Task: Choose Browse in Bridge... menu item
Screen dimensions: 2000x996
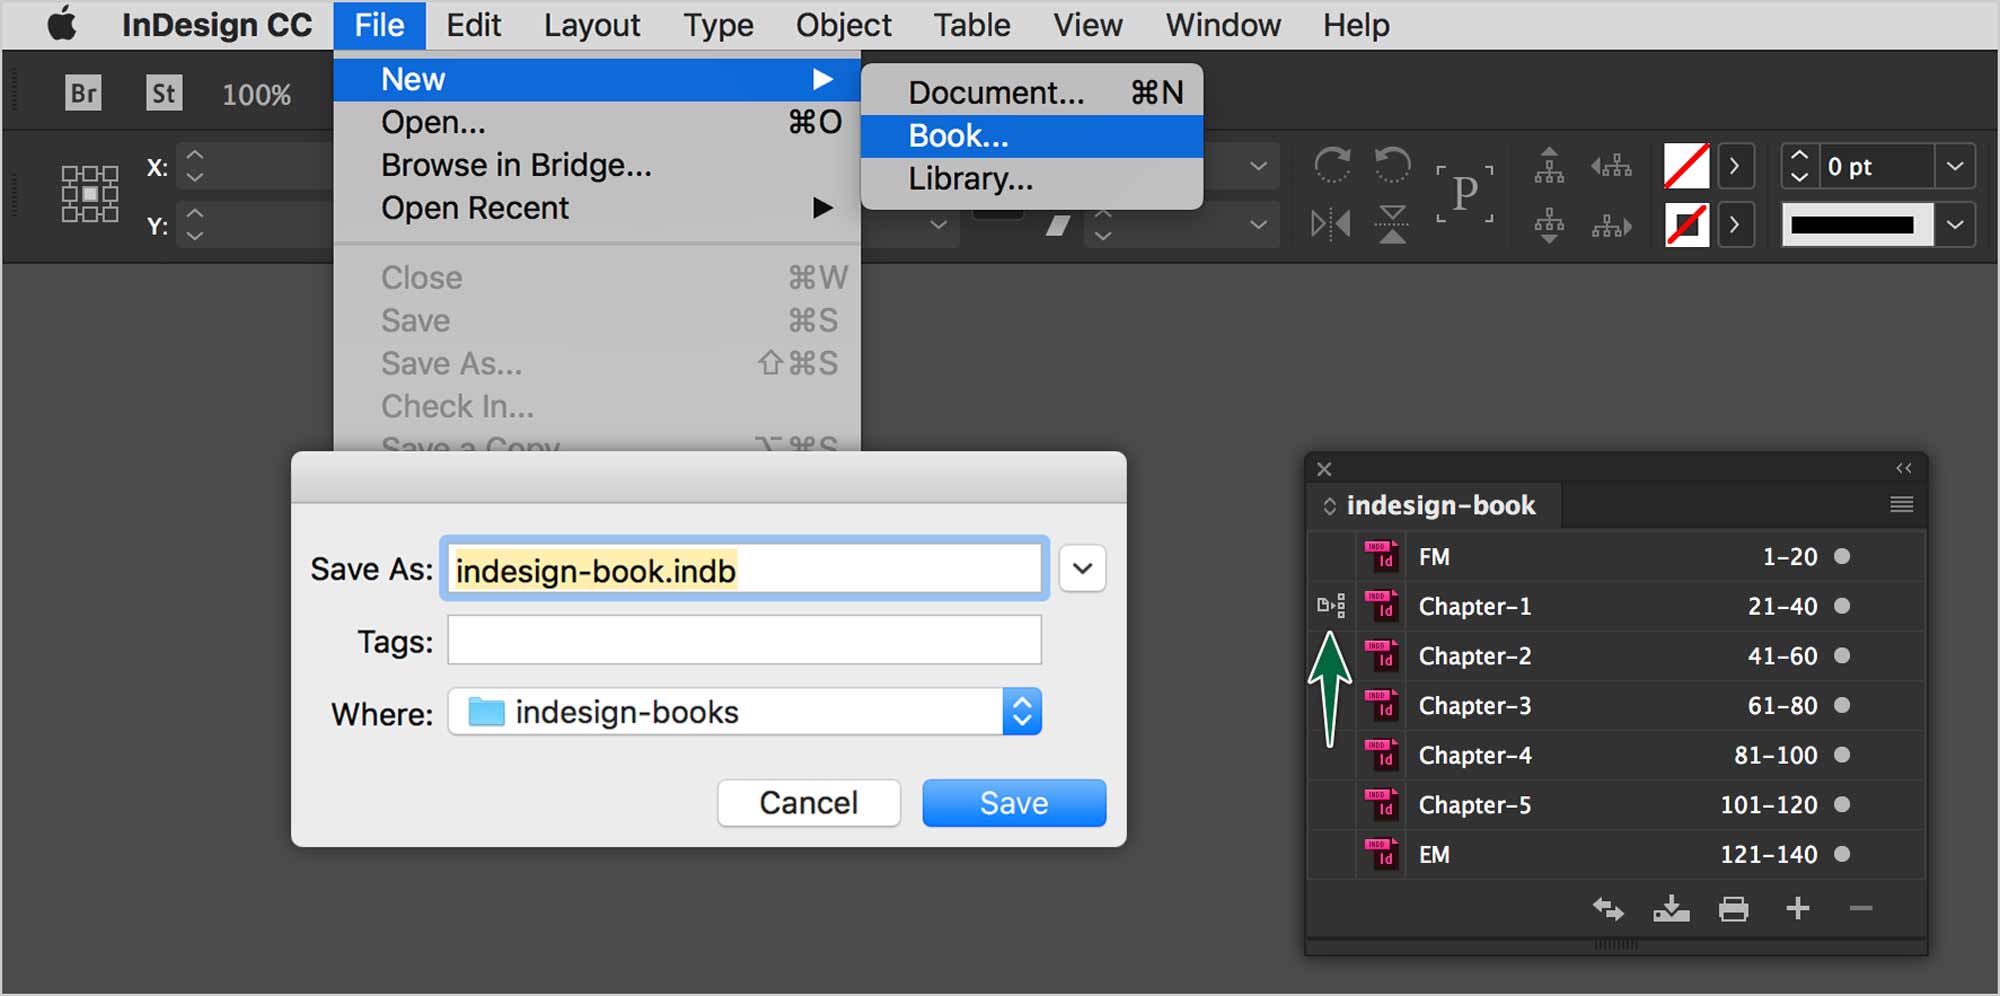Action: click(x=597, y=165)
